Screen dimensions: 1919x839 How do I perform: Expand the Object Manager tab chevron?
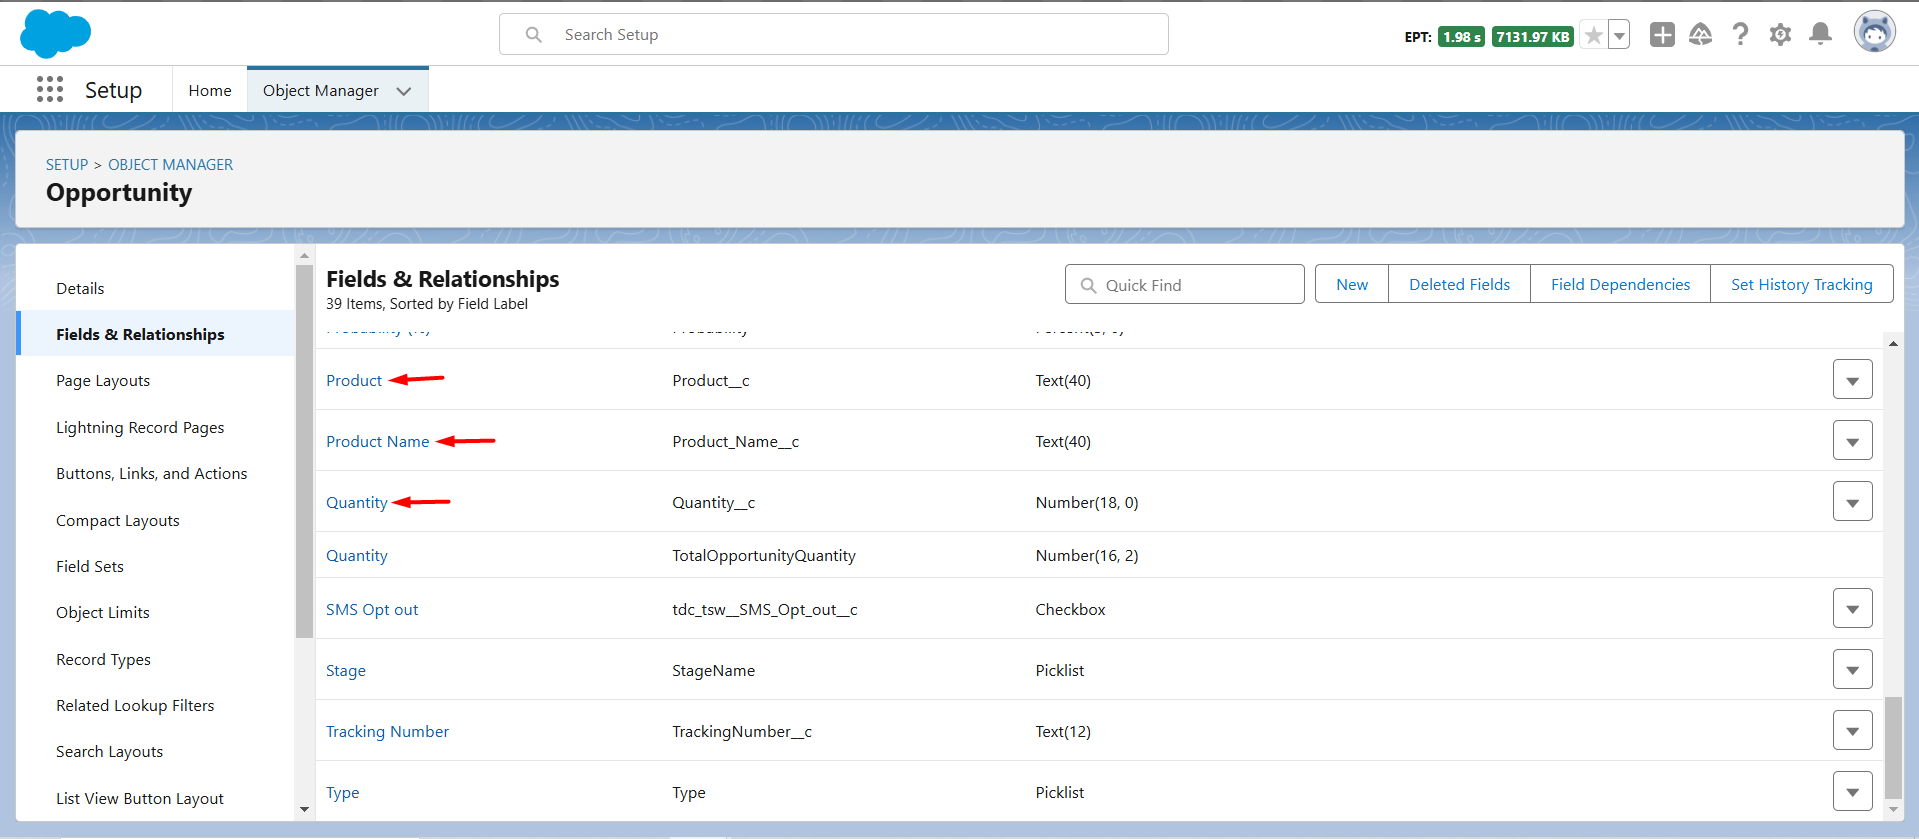click(x=404, y=91)
